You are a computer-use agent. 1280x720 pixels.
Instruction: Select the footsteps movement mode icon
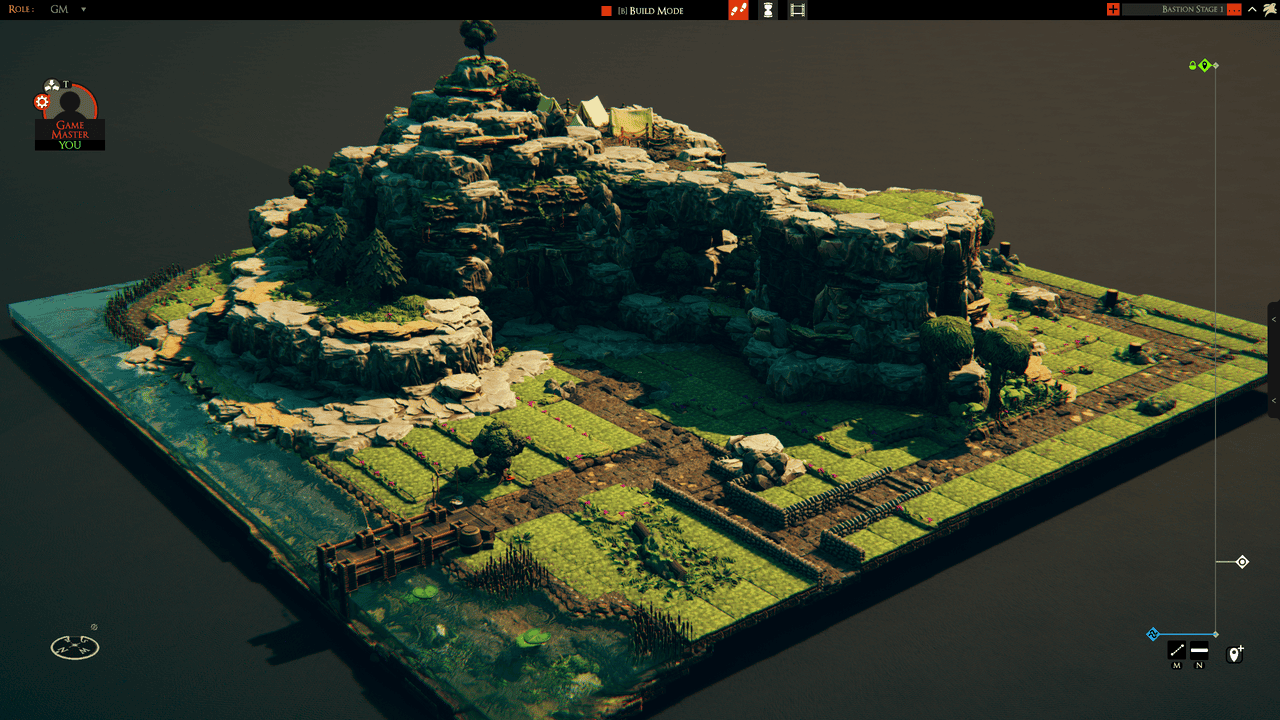click(x=738, y=10)
